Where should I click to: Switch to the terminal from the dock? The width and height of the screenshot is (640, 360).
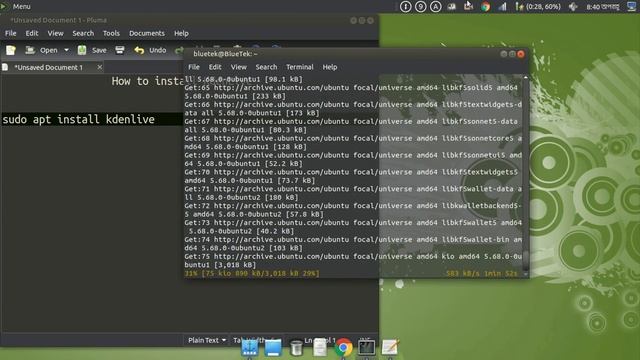(x=366, y=347)
